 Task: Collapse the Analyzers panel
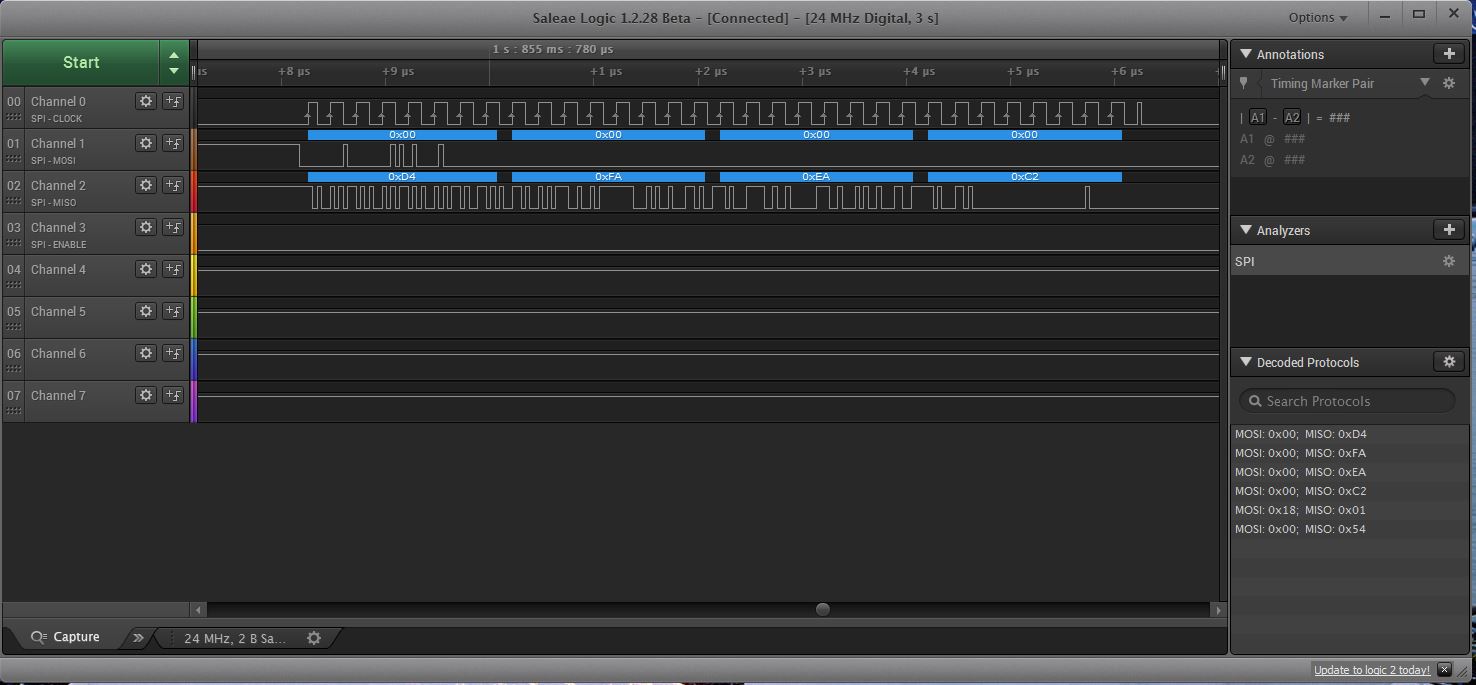coord(1246,230)
